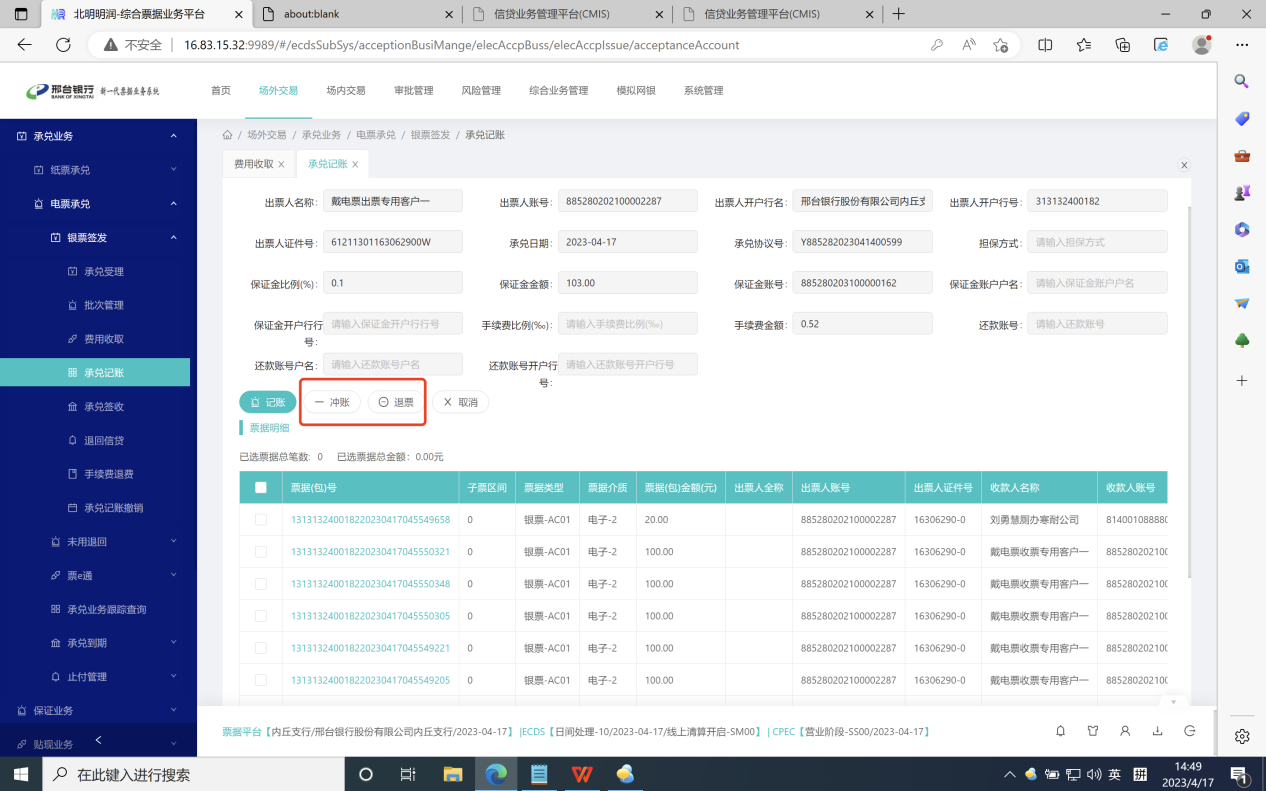The width and height of the screenshot is (1266, 791).
Task: Open Edge browser settings gear in sidebar
Action: [1242, 736]
